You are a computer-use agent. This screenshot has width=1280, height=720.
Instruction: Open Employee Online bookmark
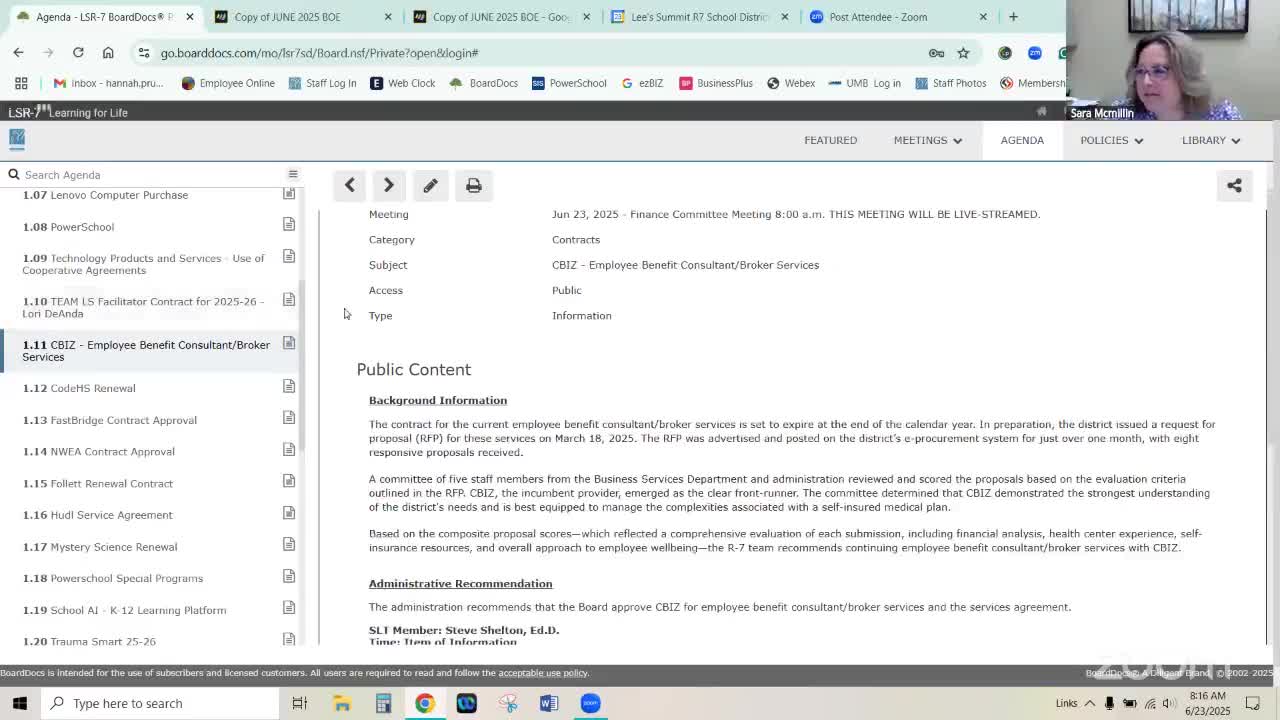coord(228,83)
